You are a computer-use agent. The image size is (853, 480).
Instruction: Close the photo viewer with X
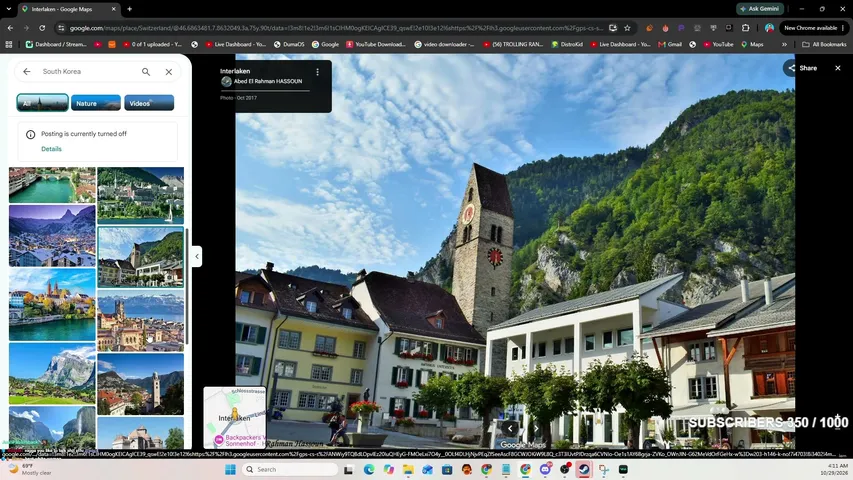coord(838,68)
